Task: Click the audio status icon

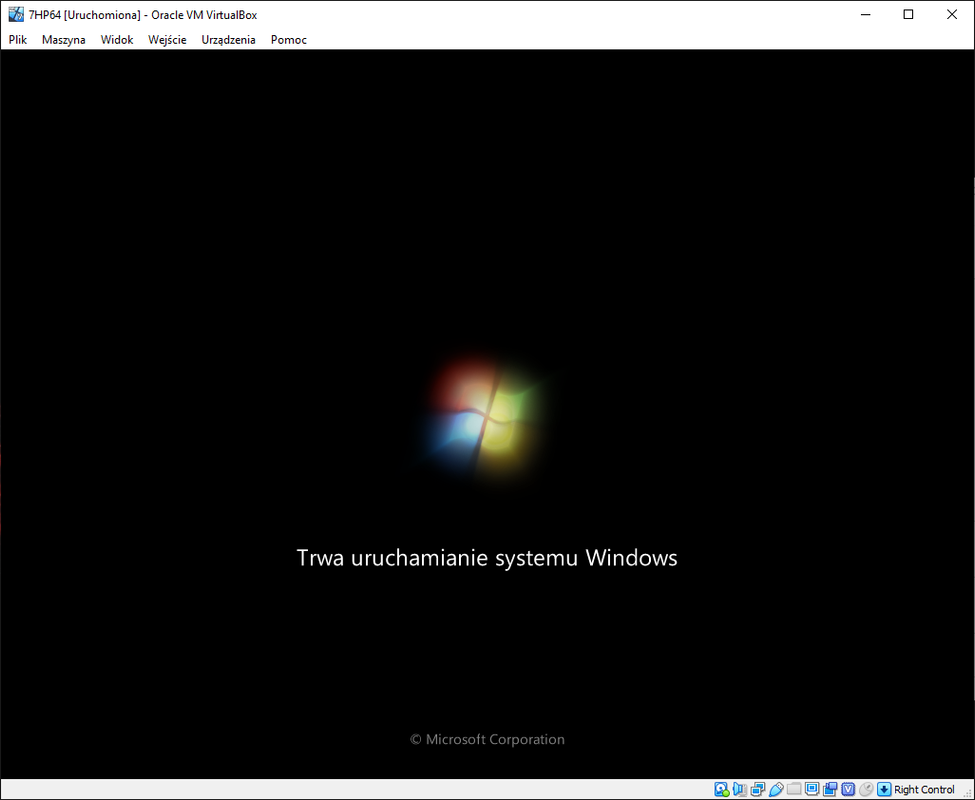Action: pyautogui.click(x=739, y=789)
